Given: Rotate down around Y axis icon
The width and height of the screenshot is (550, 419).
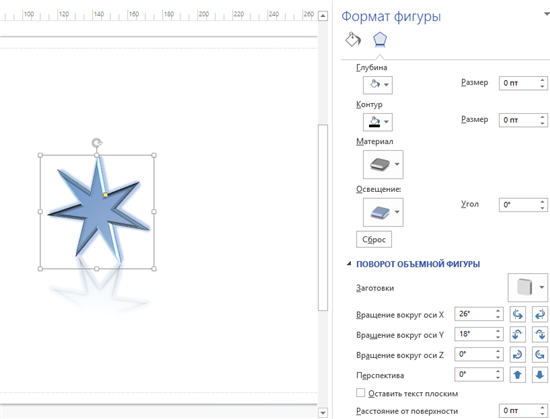Looking at the screenshot, I should coord(540,334).
